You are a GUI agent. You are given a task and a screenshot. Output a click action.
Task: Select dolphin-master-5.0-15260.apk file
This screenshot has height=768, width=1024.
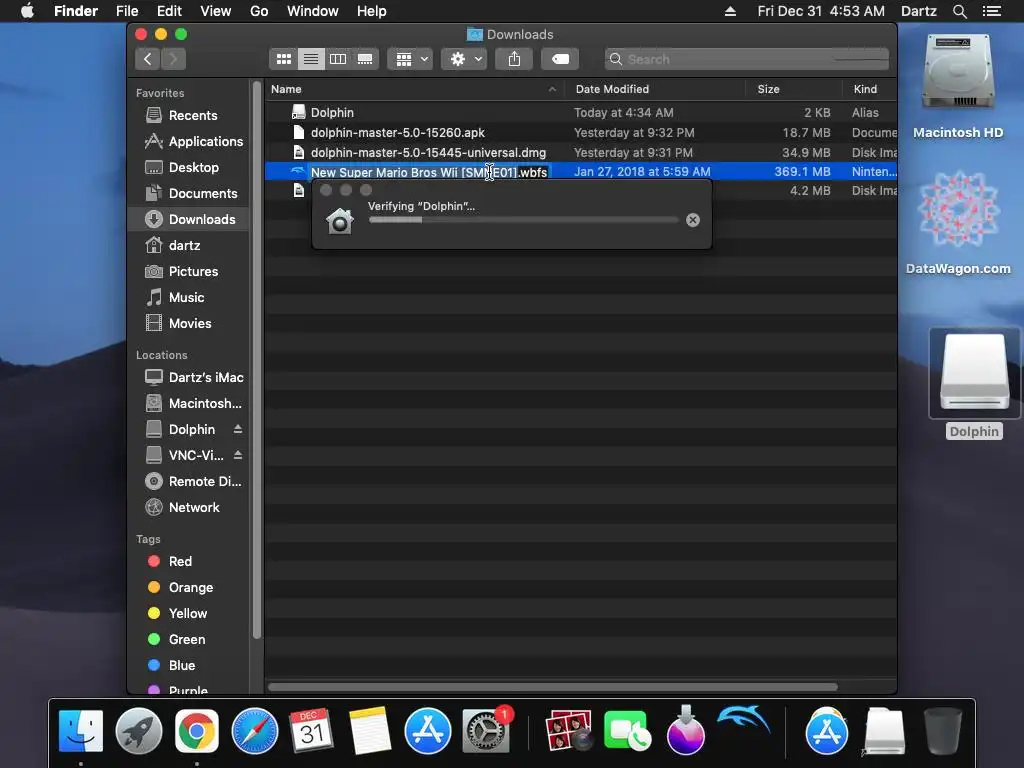coord(581,133)
